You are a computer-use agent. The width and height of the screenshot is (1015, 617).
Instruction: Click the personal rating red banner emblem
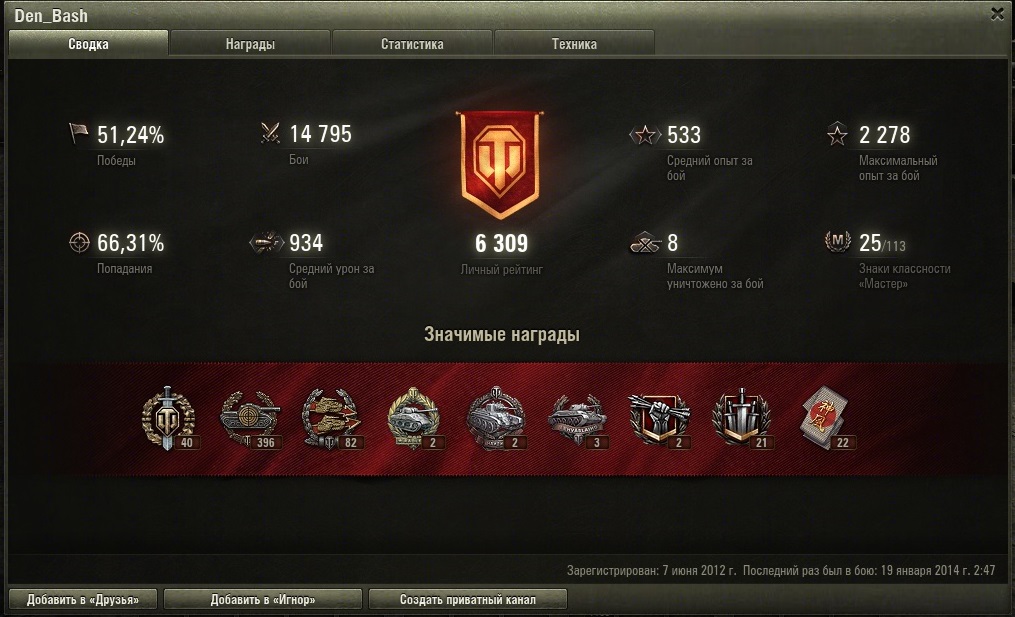(x=500, y=164)
